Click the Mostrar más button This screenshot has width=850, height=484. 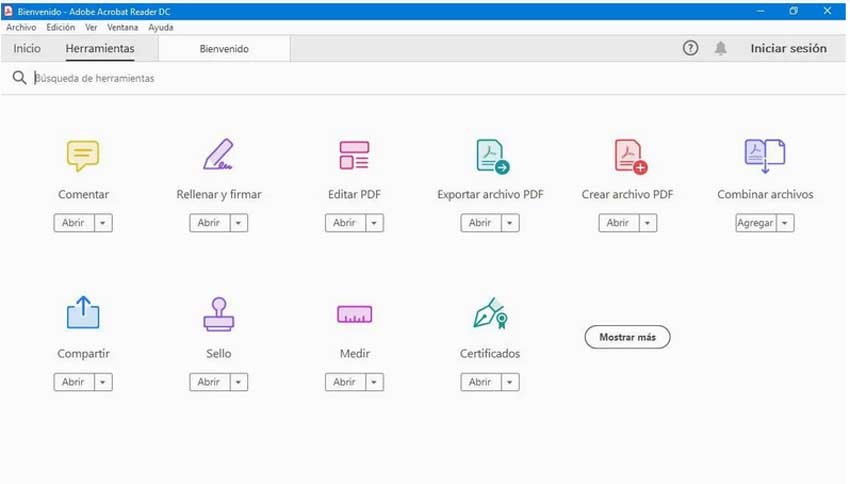coord(627,337)
